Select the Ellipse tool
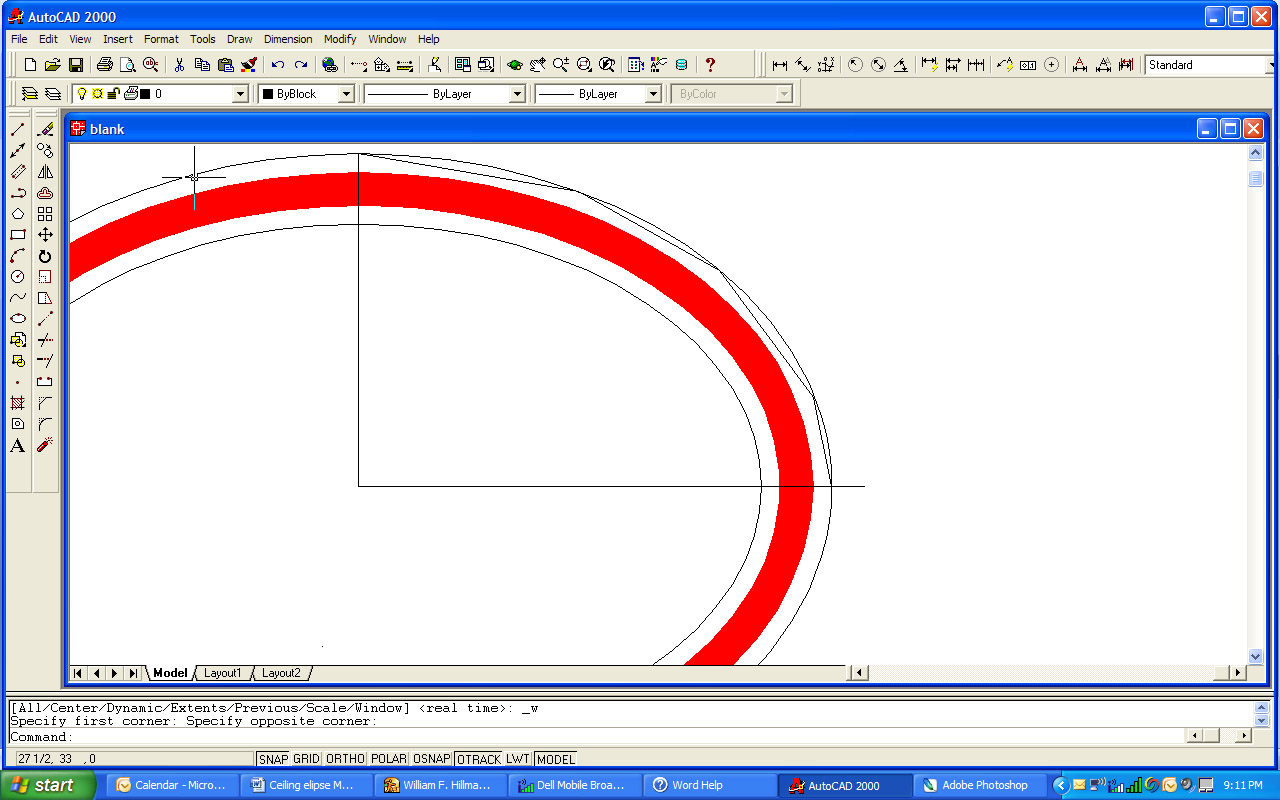The image size is (1280, 800). coord(17,319)
